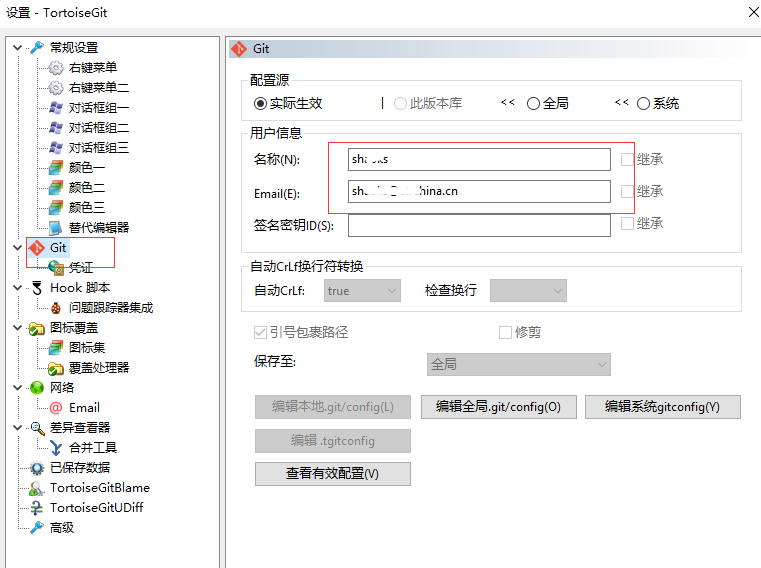Click the green globe icon beside 网络
Viewport: 761px width, 568px height.
37,387
